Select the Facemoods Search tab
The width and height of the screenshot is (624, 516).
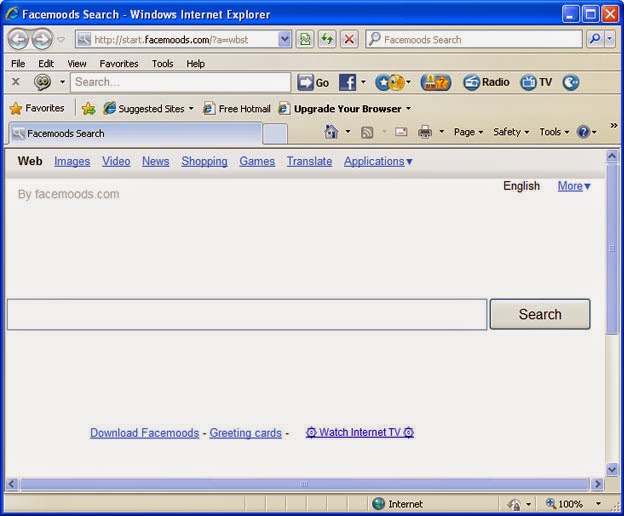(x=135, y=133)
